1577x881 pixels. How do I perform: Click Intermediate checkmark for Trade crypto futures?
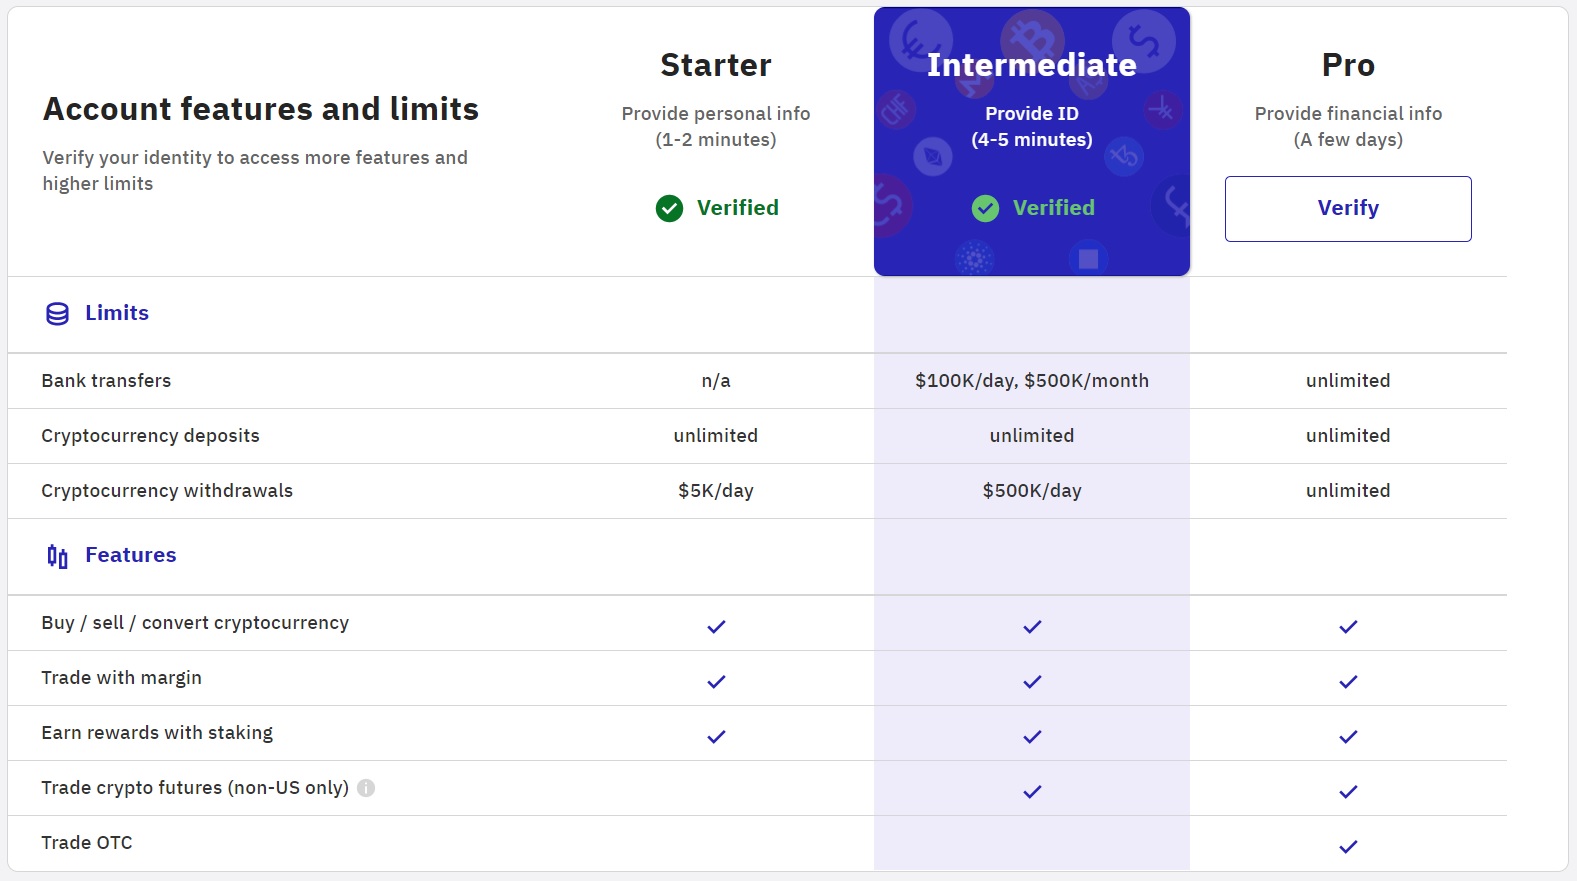click(1032, 792)
